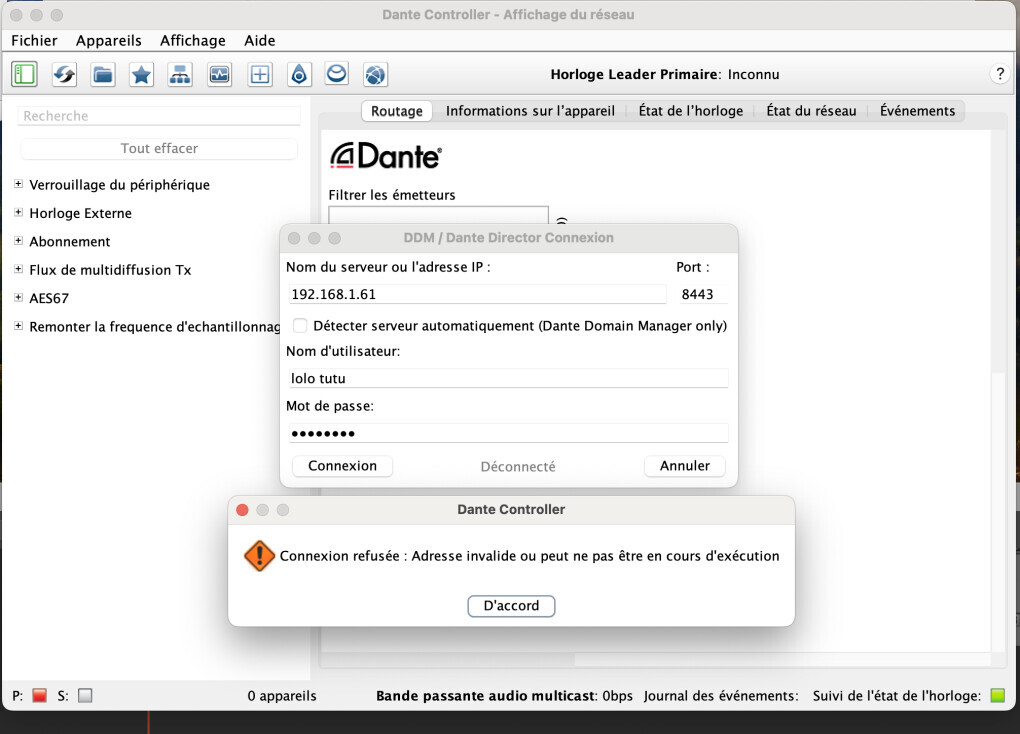Click Journal des événements status label
The height and width of the screenshot is (734, 1020).
(721, 696)
